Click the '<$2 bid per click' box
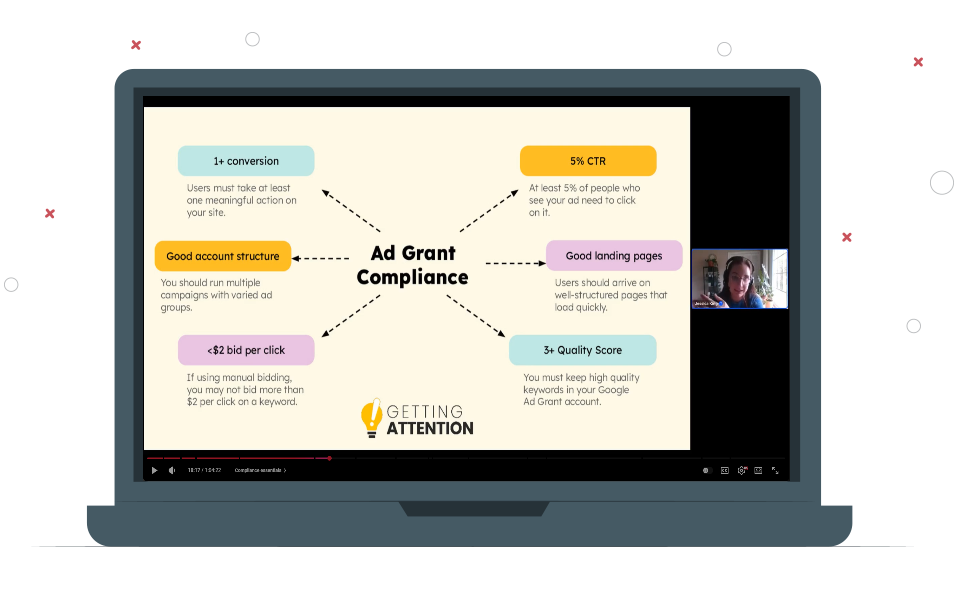Viewport: 975px width, 593px height. [246, 350]
